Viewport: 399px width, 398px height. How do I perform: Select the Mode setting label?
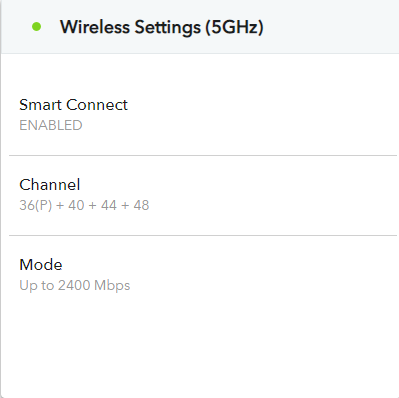coord(41,265)
